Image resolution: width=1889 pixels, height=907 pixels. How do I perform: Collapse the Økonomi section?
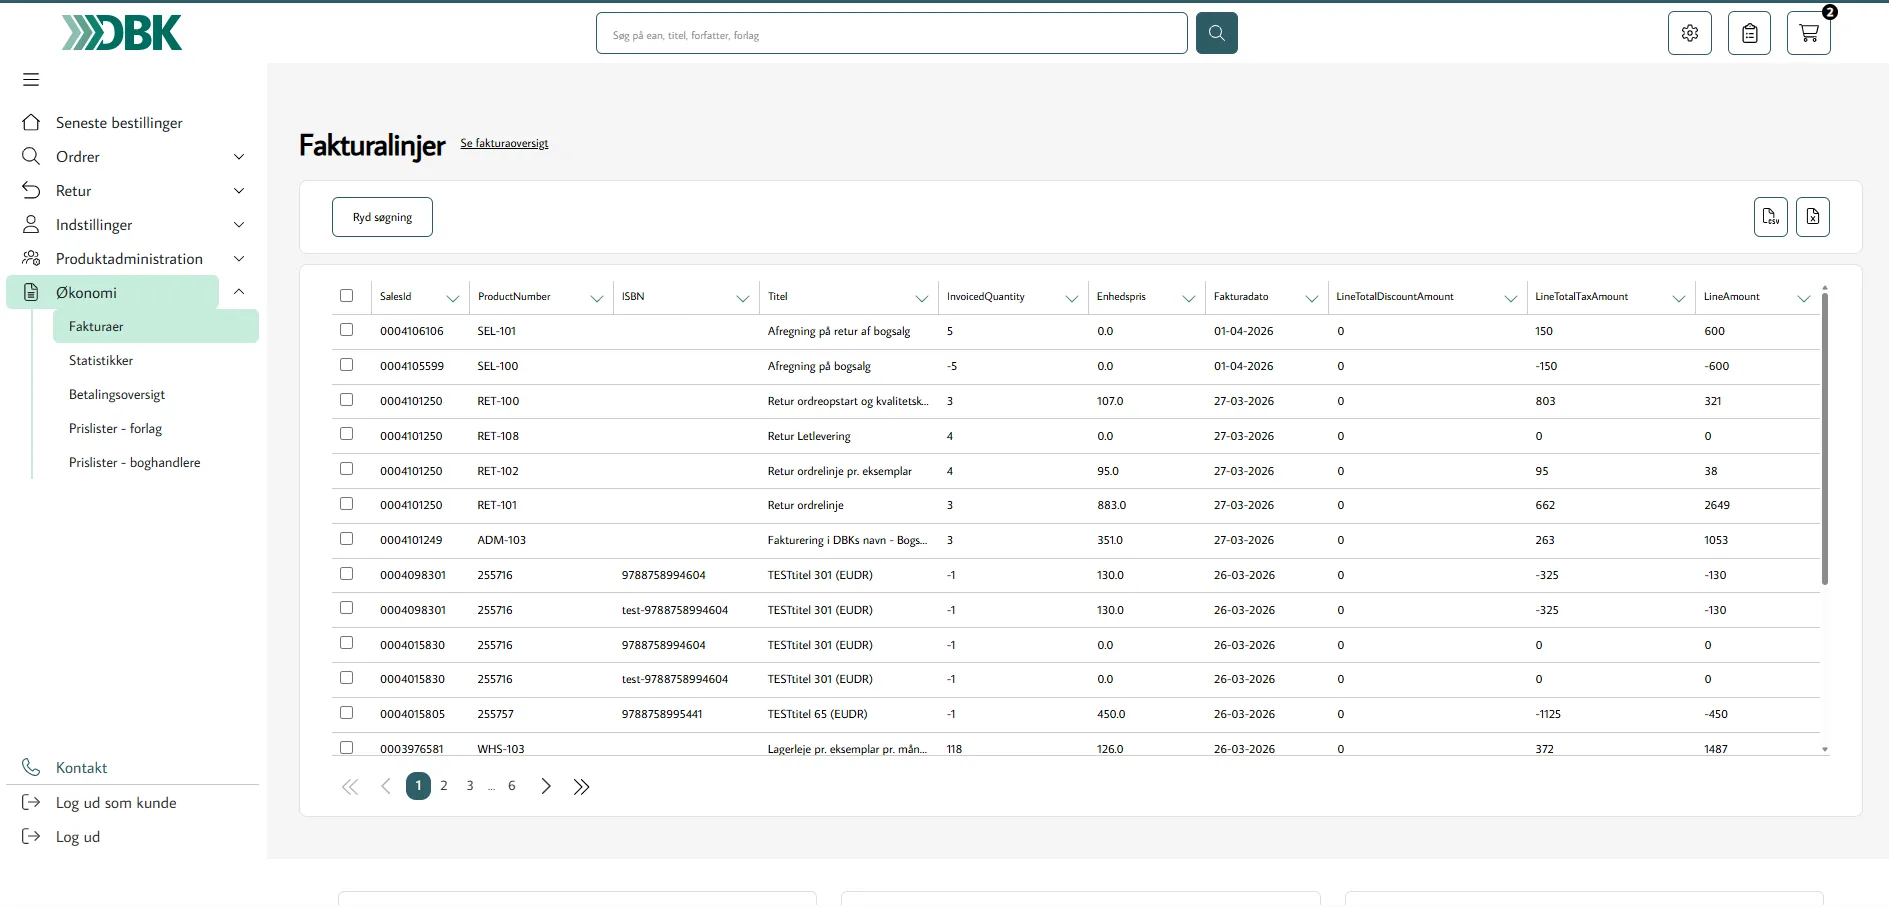[239, 292]
